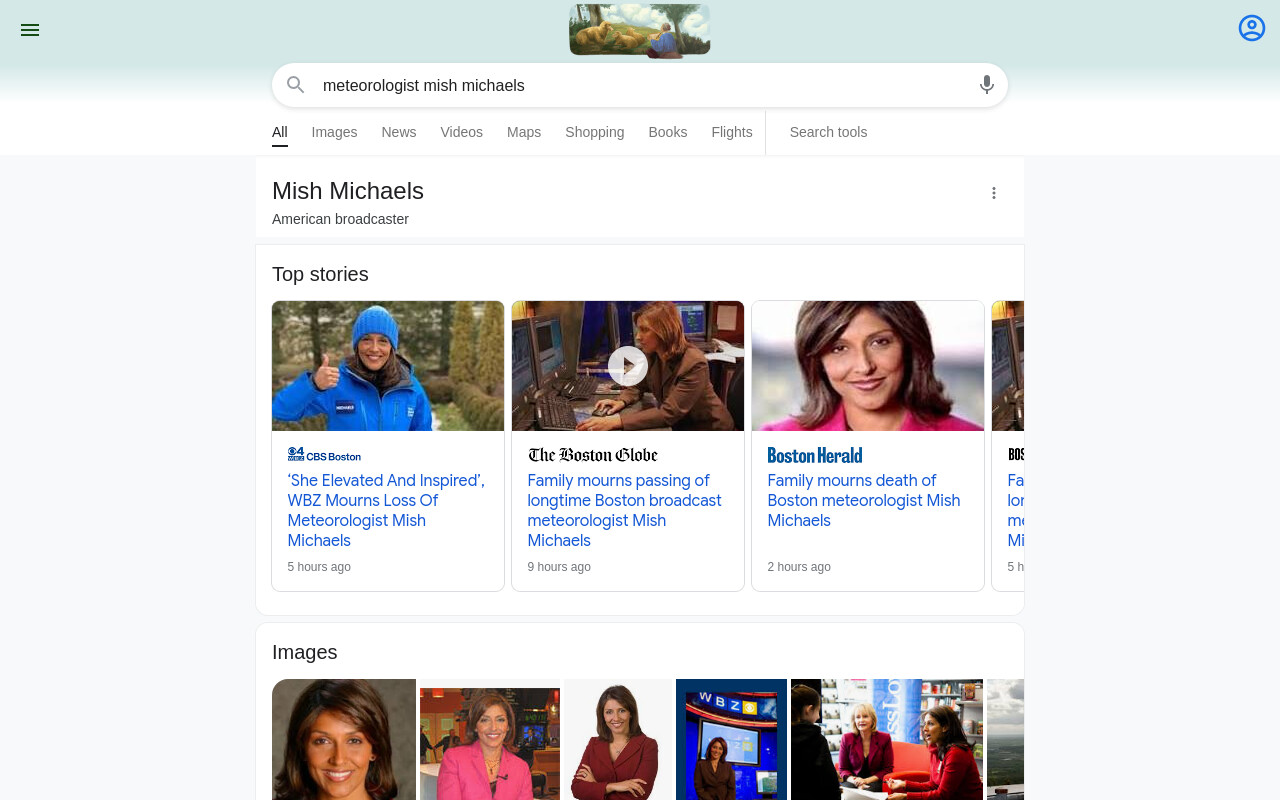Open Boston Herald 'Family mourns death' story
The width and height of the screenshot is (1280, 800).
point(865,500)
